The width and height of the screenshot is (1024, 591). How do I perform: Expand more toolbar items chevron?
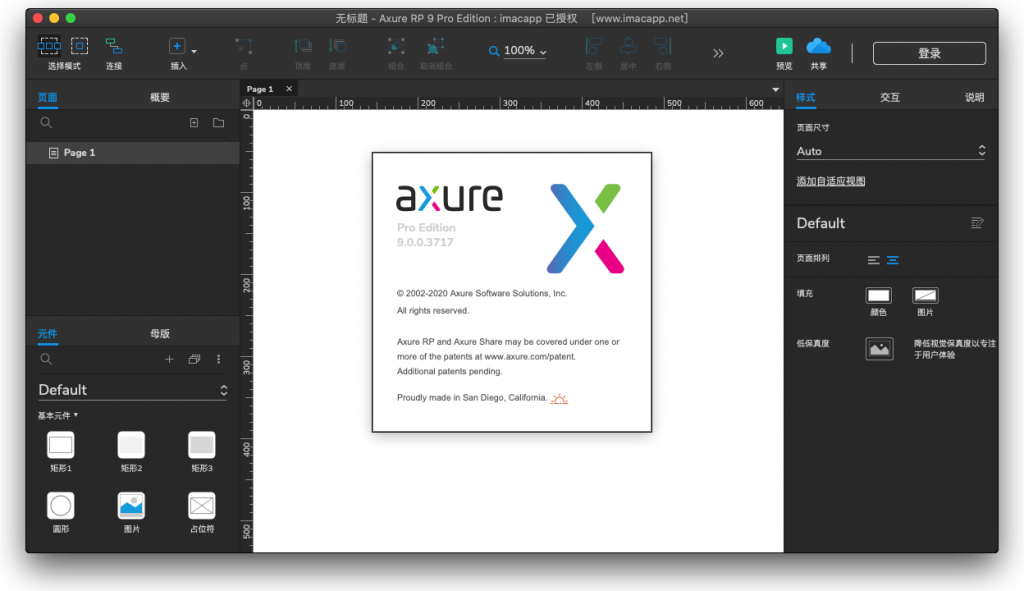point(718,54)
